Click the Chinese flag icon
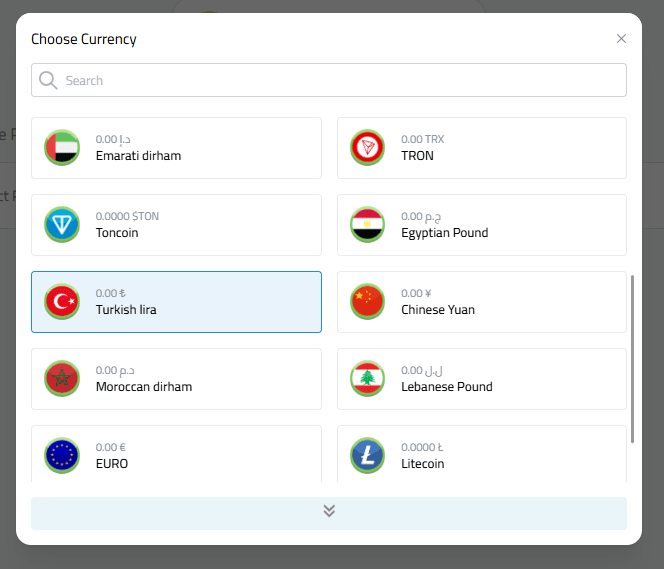Viewport: 664px width, 569px height. point(367,301)
